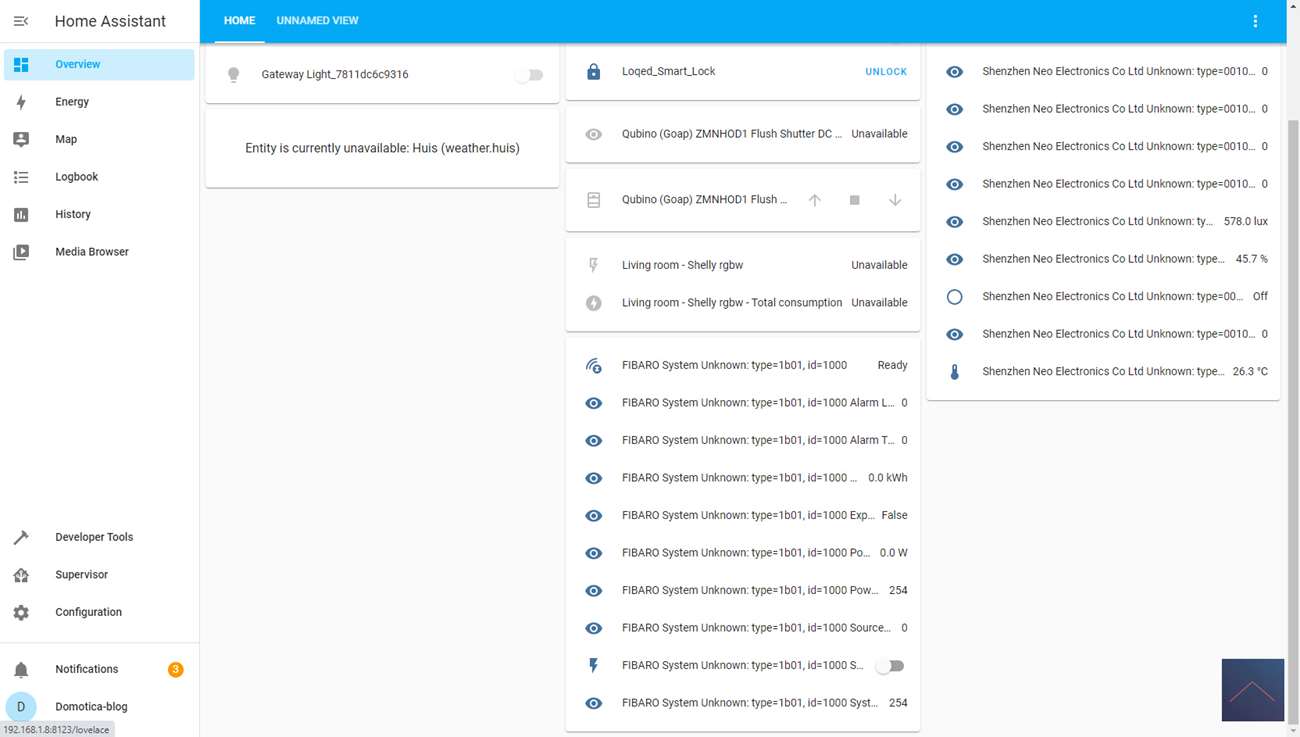Toggle the FIBARO System switch
Image resolution: width=1300 pixels, height=737 pixels.
point(889,666)
